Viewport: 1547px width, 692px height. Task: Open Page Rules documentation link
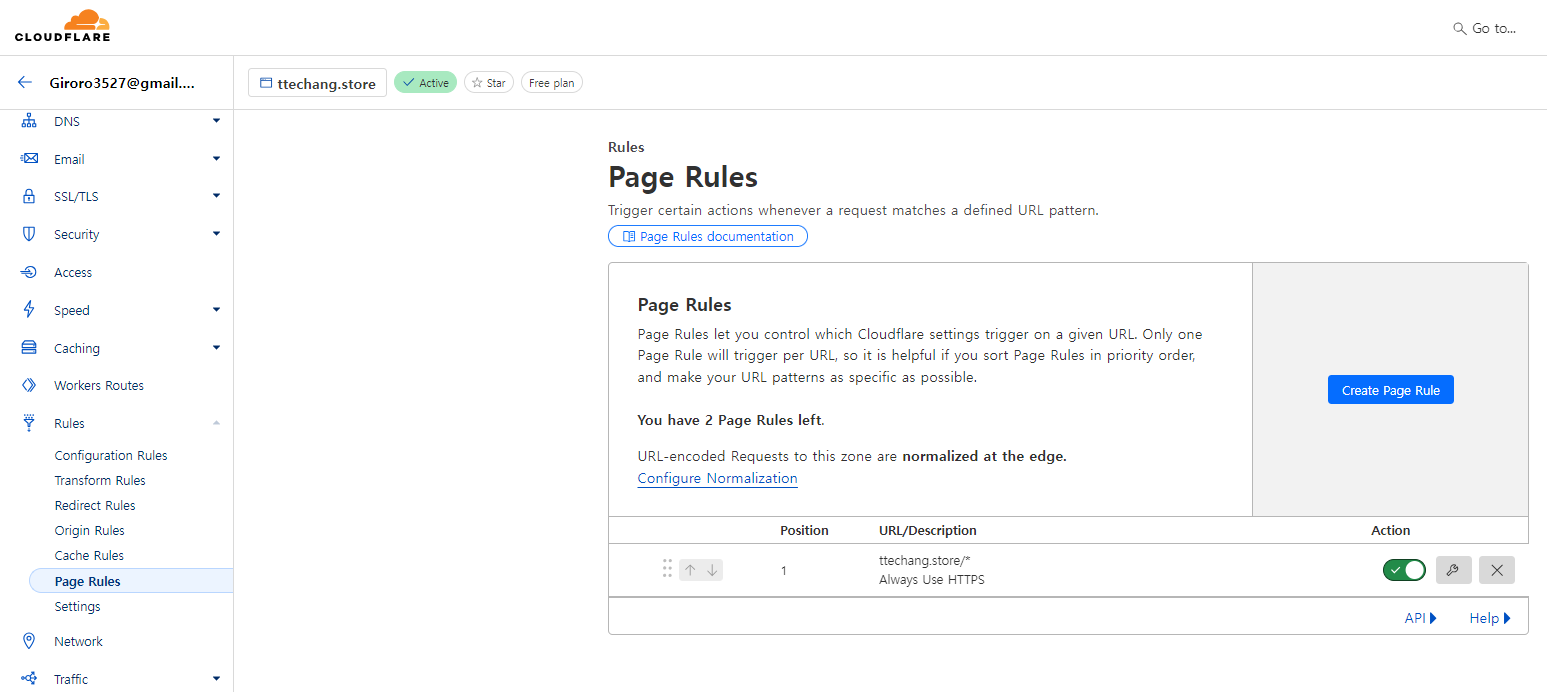click(x=708, y=237)
